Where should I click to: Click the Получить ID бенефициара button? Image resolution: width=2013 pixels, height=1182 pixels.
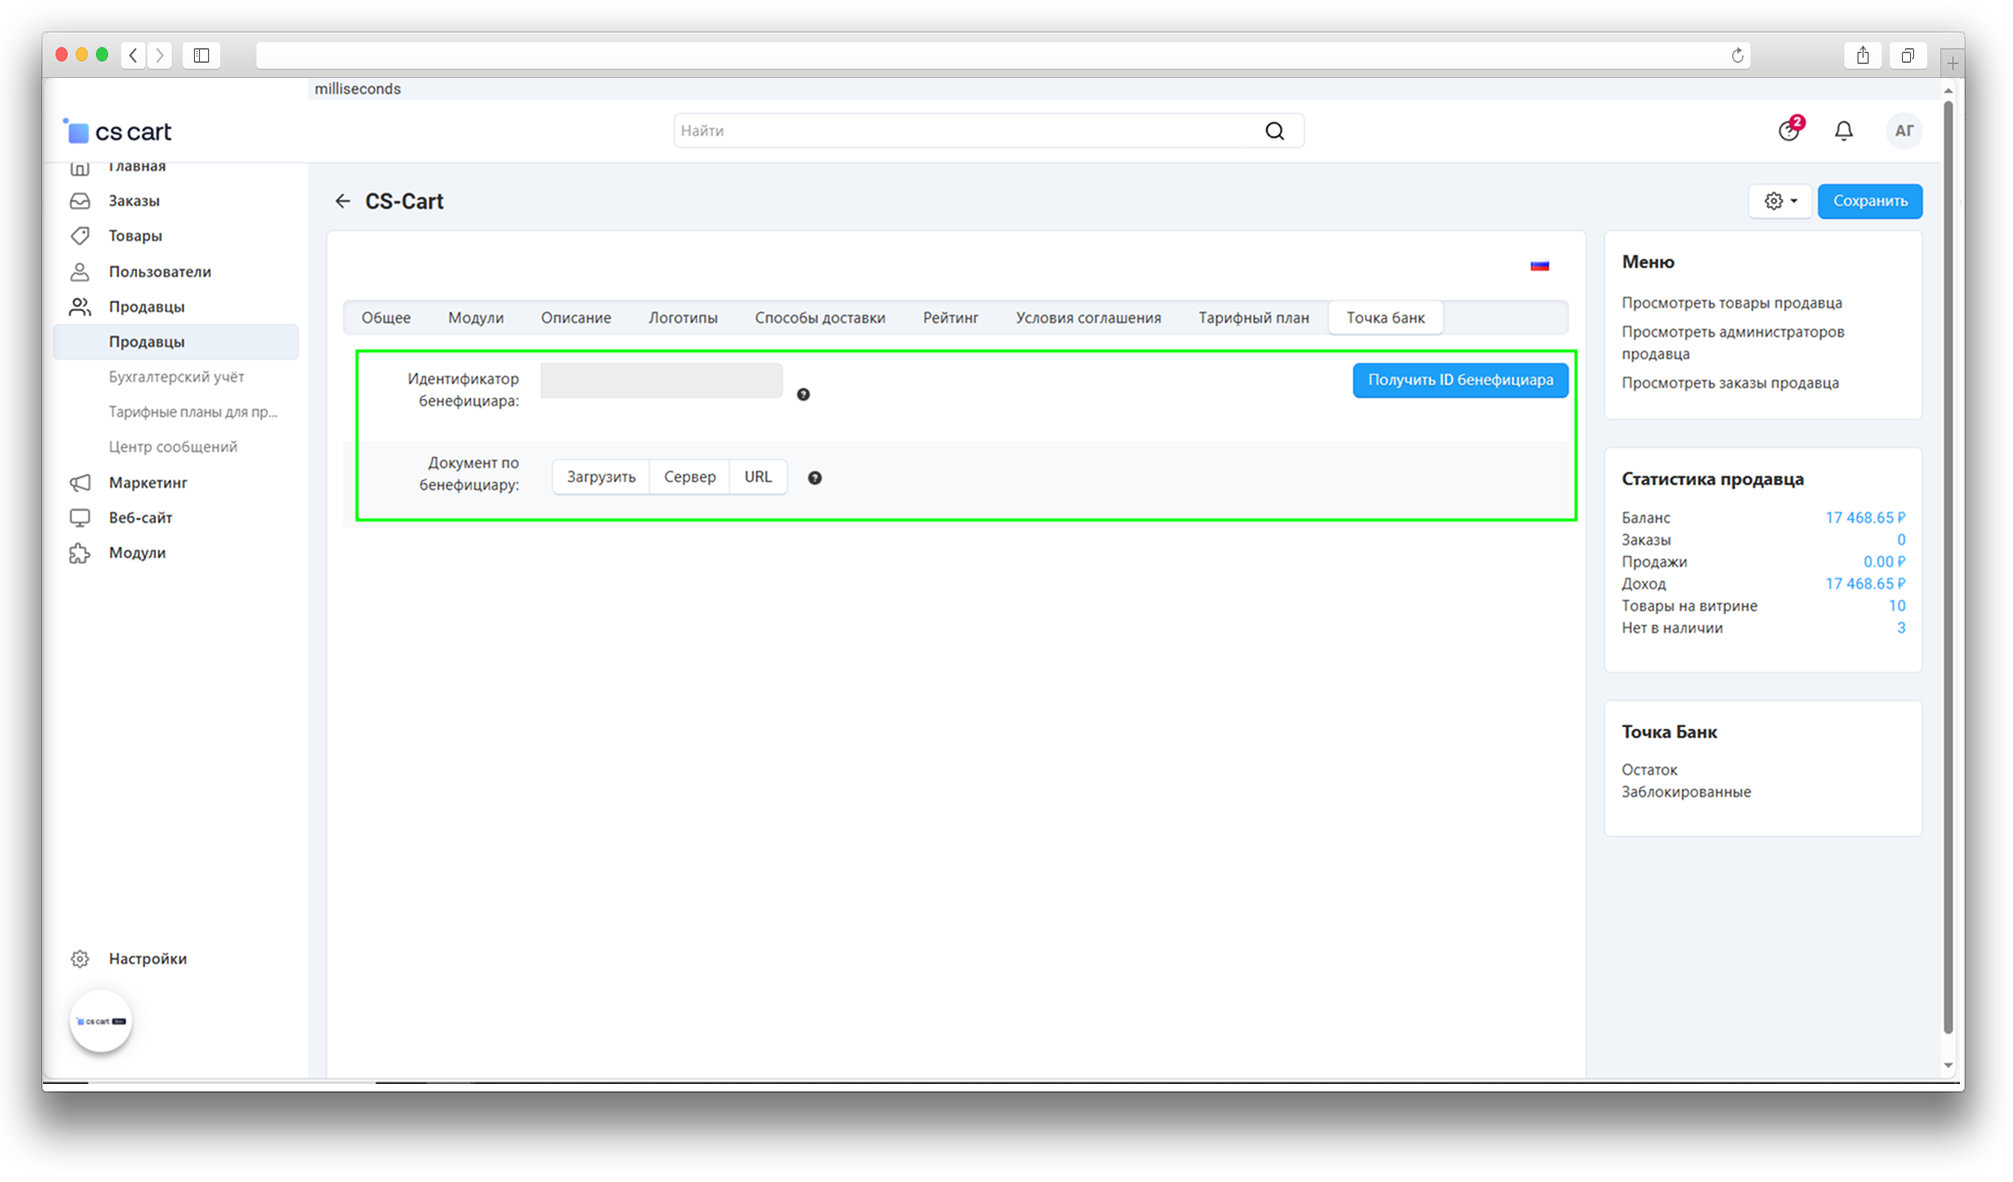(x=1459, y=380)
